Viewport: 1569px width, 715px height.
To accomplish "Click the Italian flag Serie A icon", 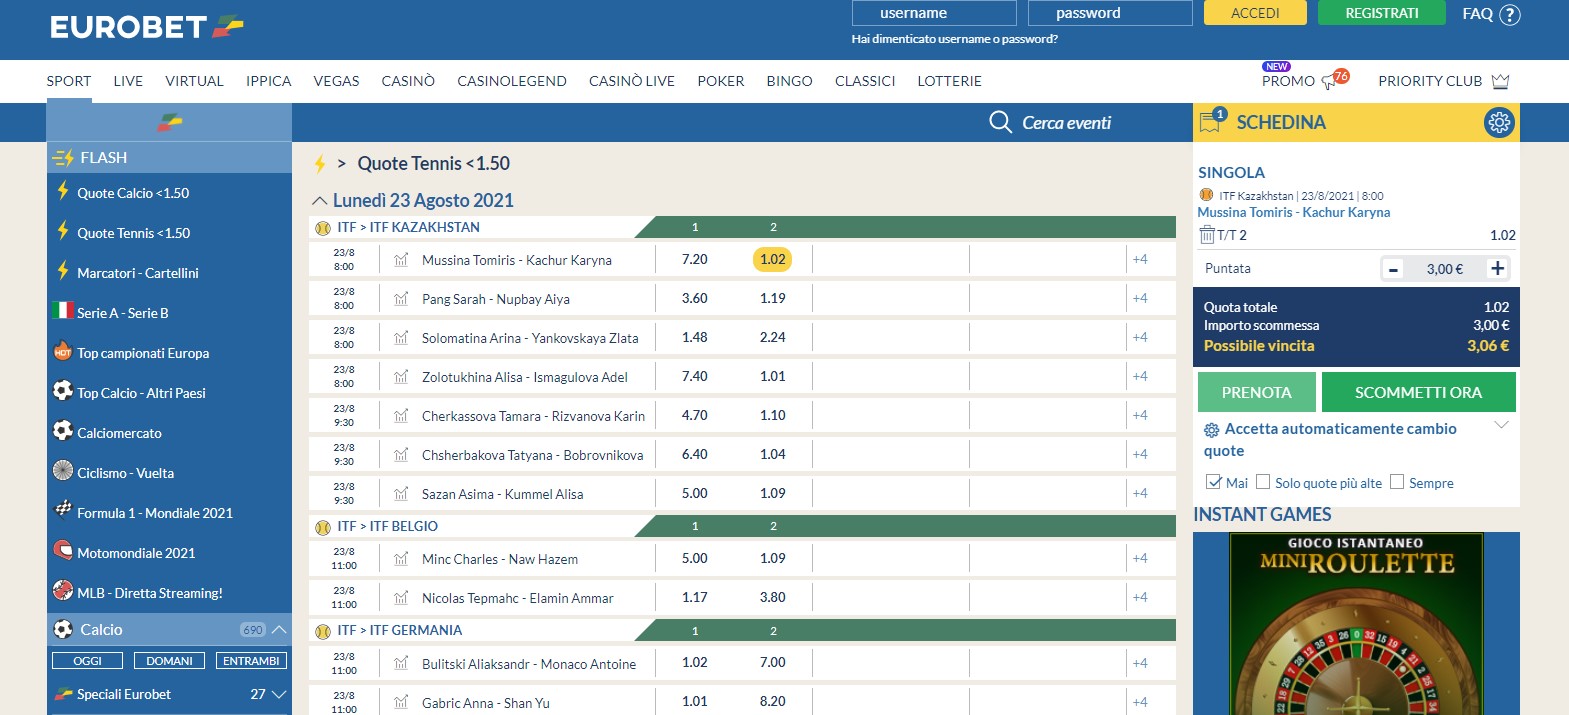I will (63, 311).
